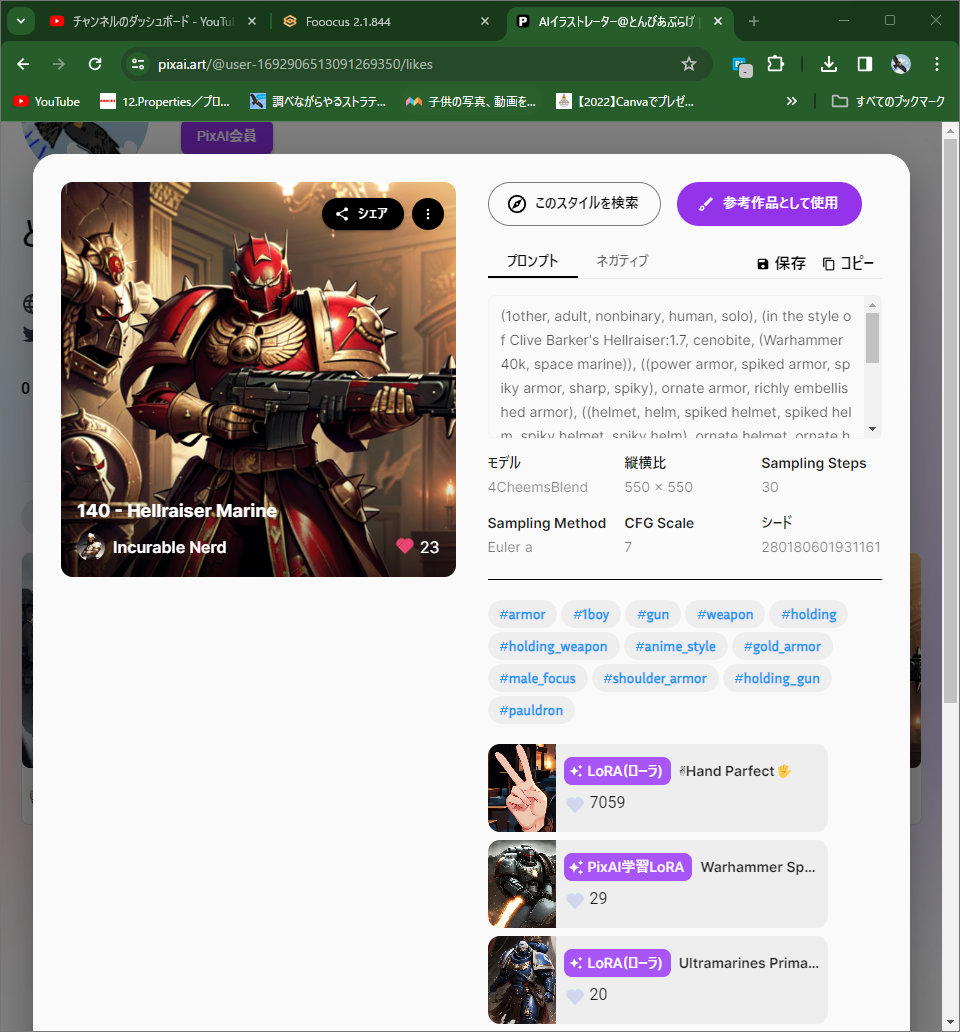Image resolution: width=960 pixels, height=1032 pixels.
Task: Open the #armor tag
Action: (x=522, y=614)
